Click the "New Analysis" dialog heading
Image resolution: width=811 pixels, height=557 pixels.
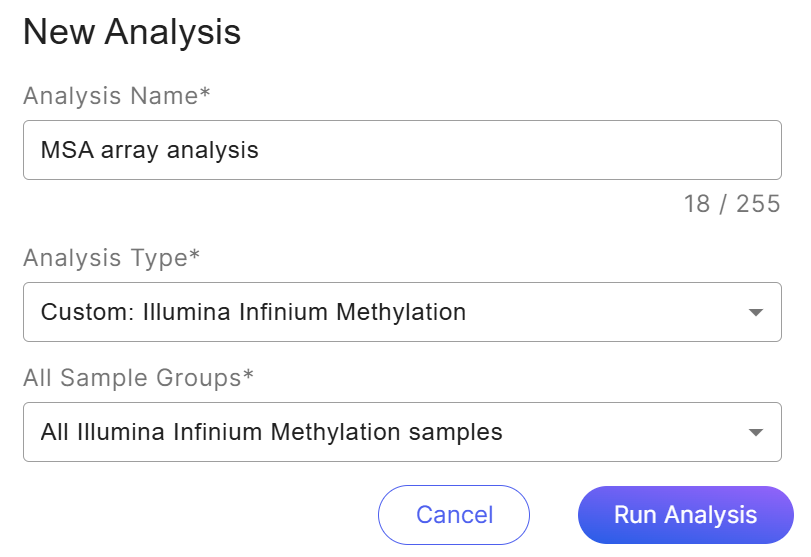coord(132,32)
